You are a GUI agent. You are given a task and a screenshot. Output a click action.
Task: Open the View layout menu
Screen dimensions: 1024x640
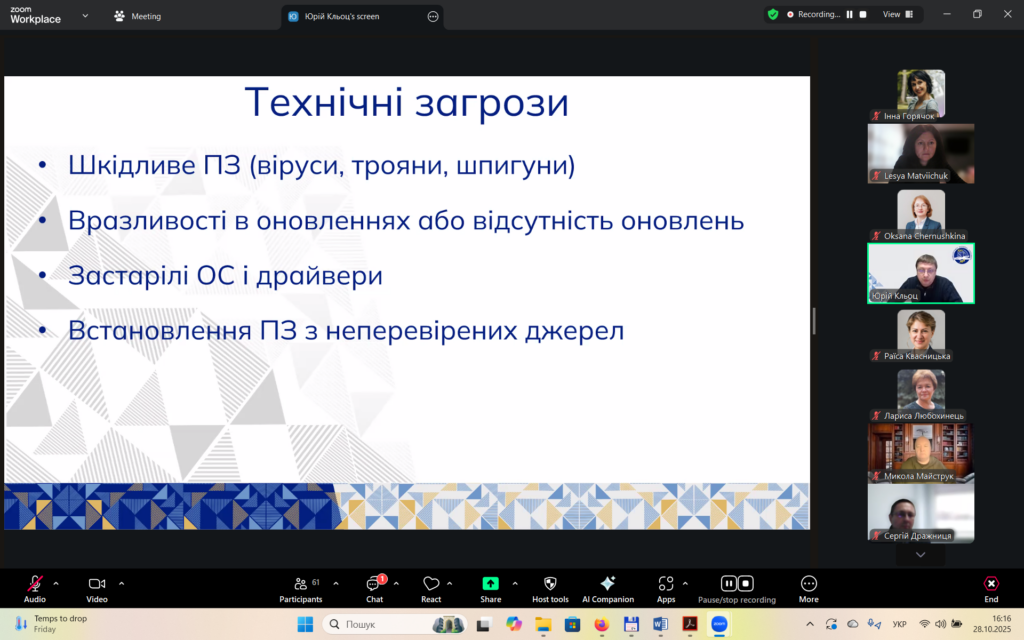coord(896,15)
